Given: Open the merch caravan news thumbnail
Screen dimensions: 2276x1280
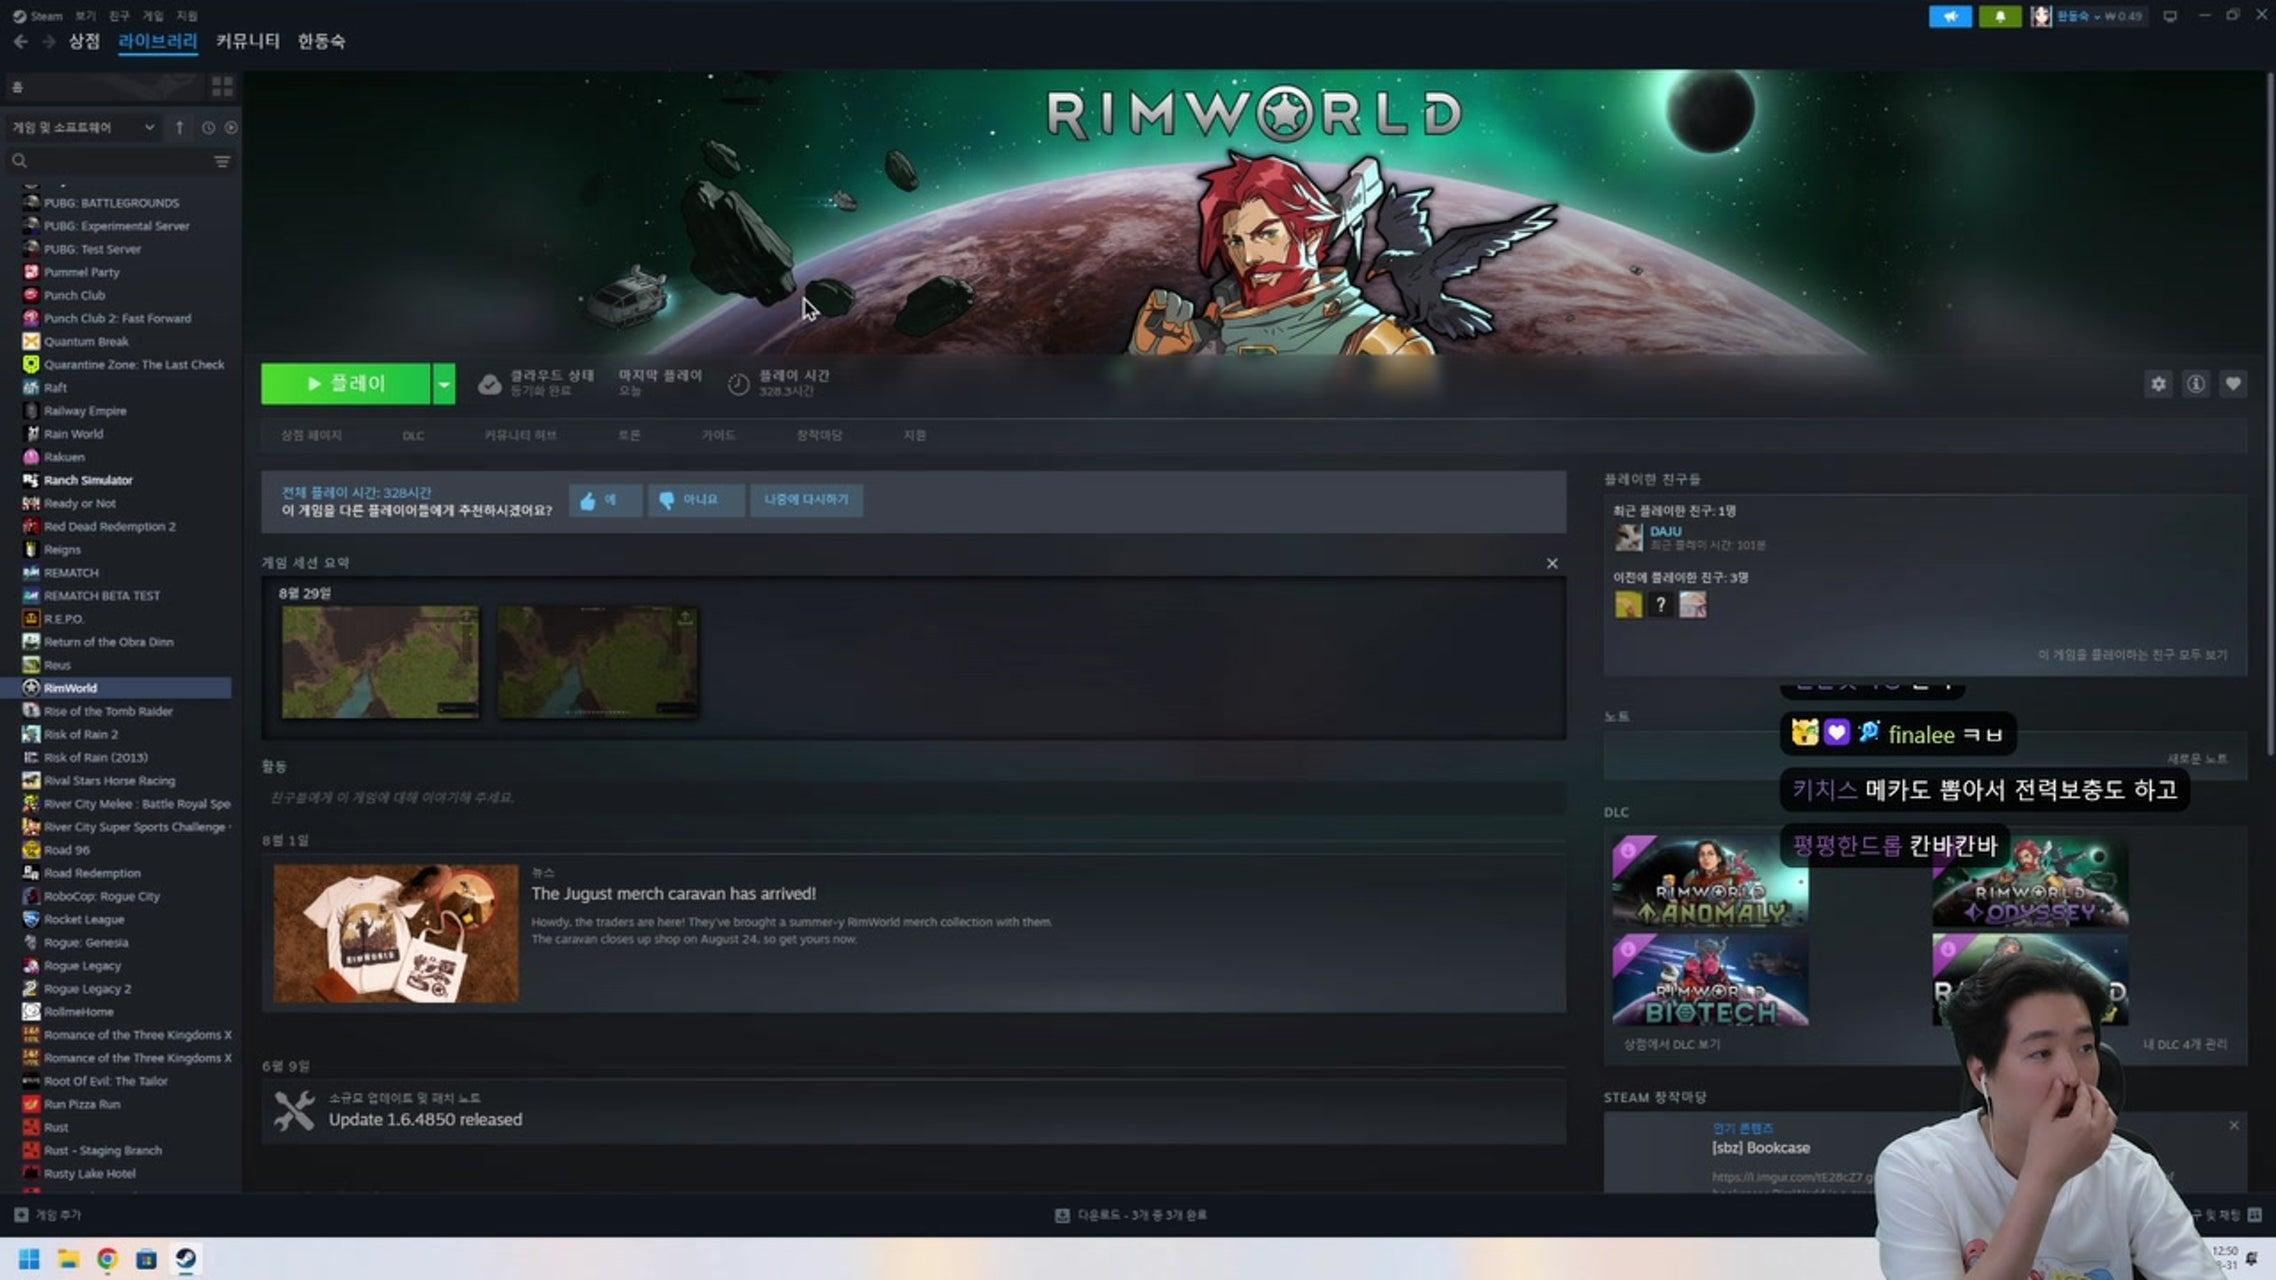Looking at the screenshot, I should [x=396, y=934].
